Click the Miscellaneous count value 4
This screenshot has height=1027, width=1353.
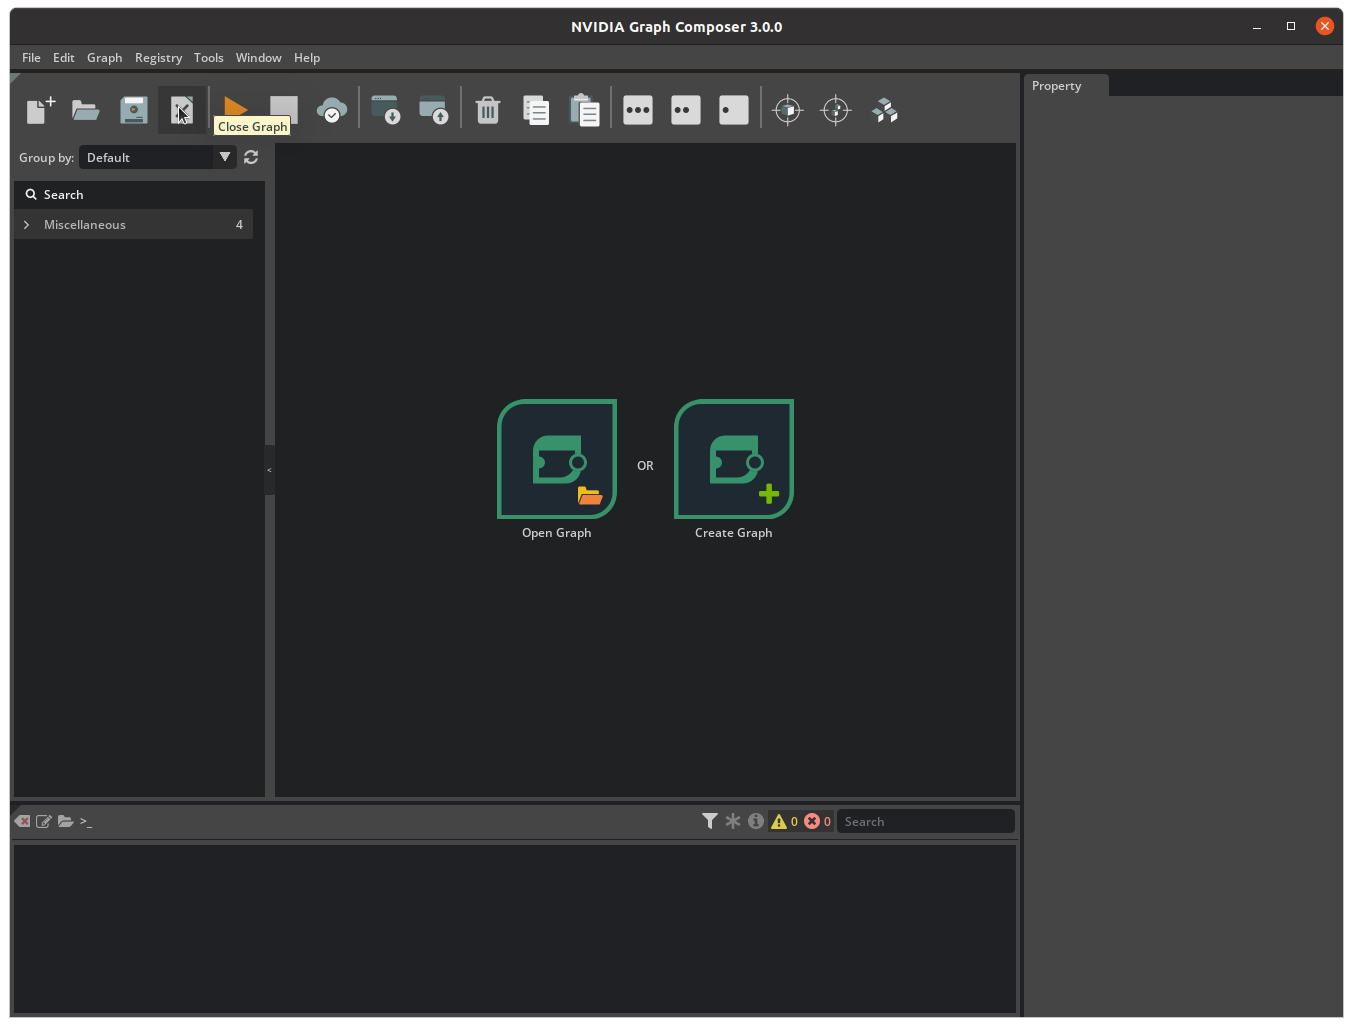click(x=239, y=225)
